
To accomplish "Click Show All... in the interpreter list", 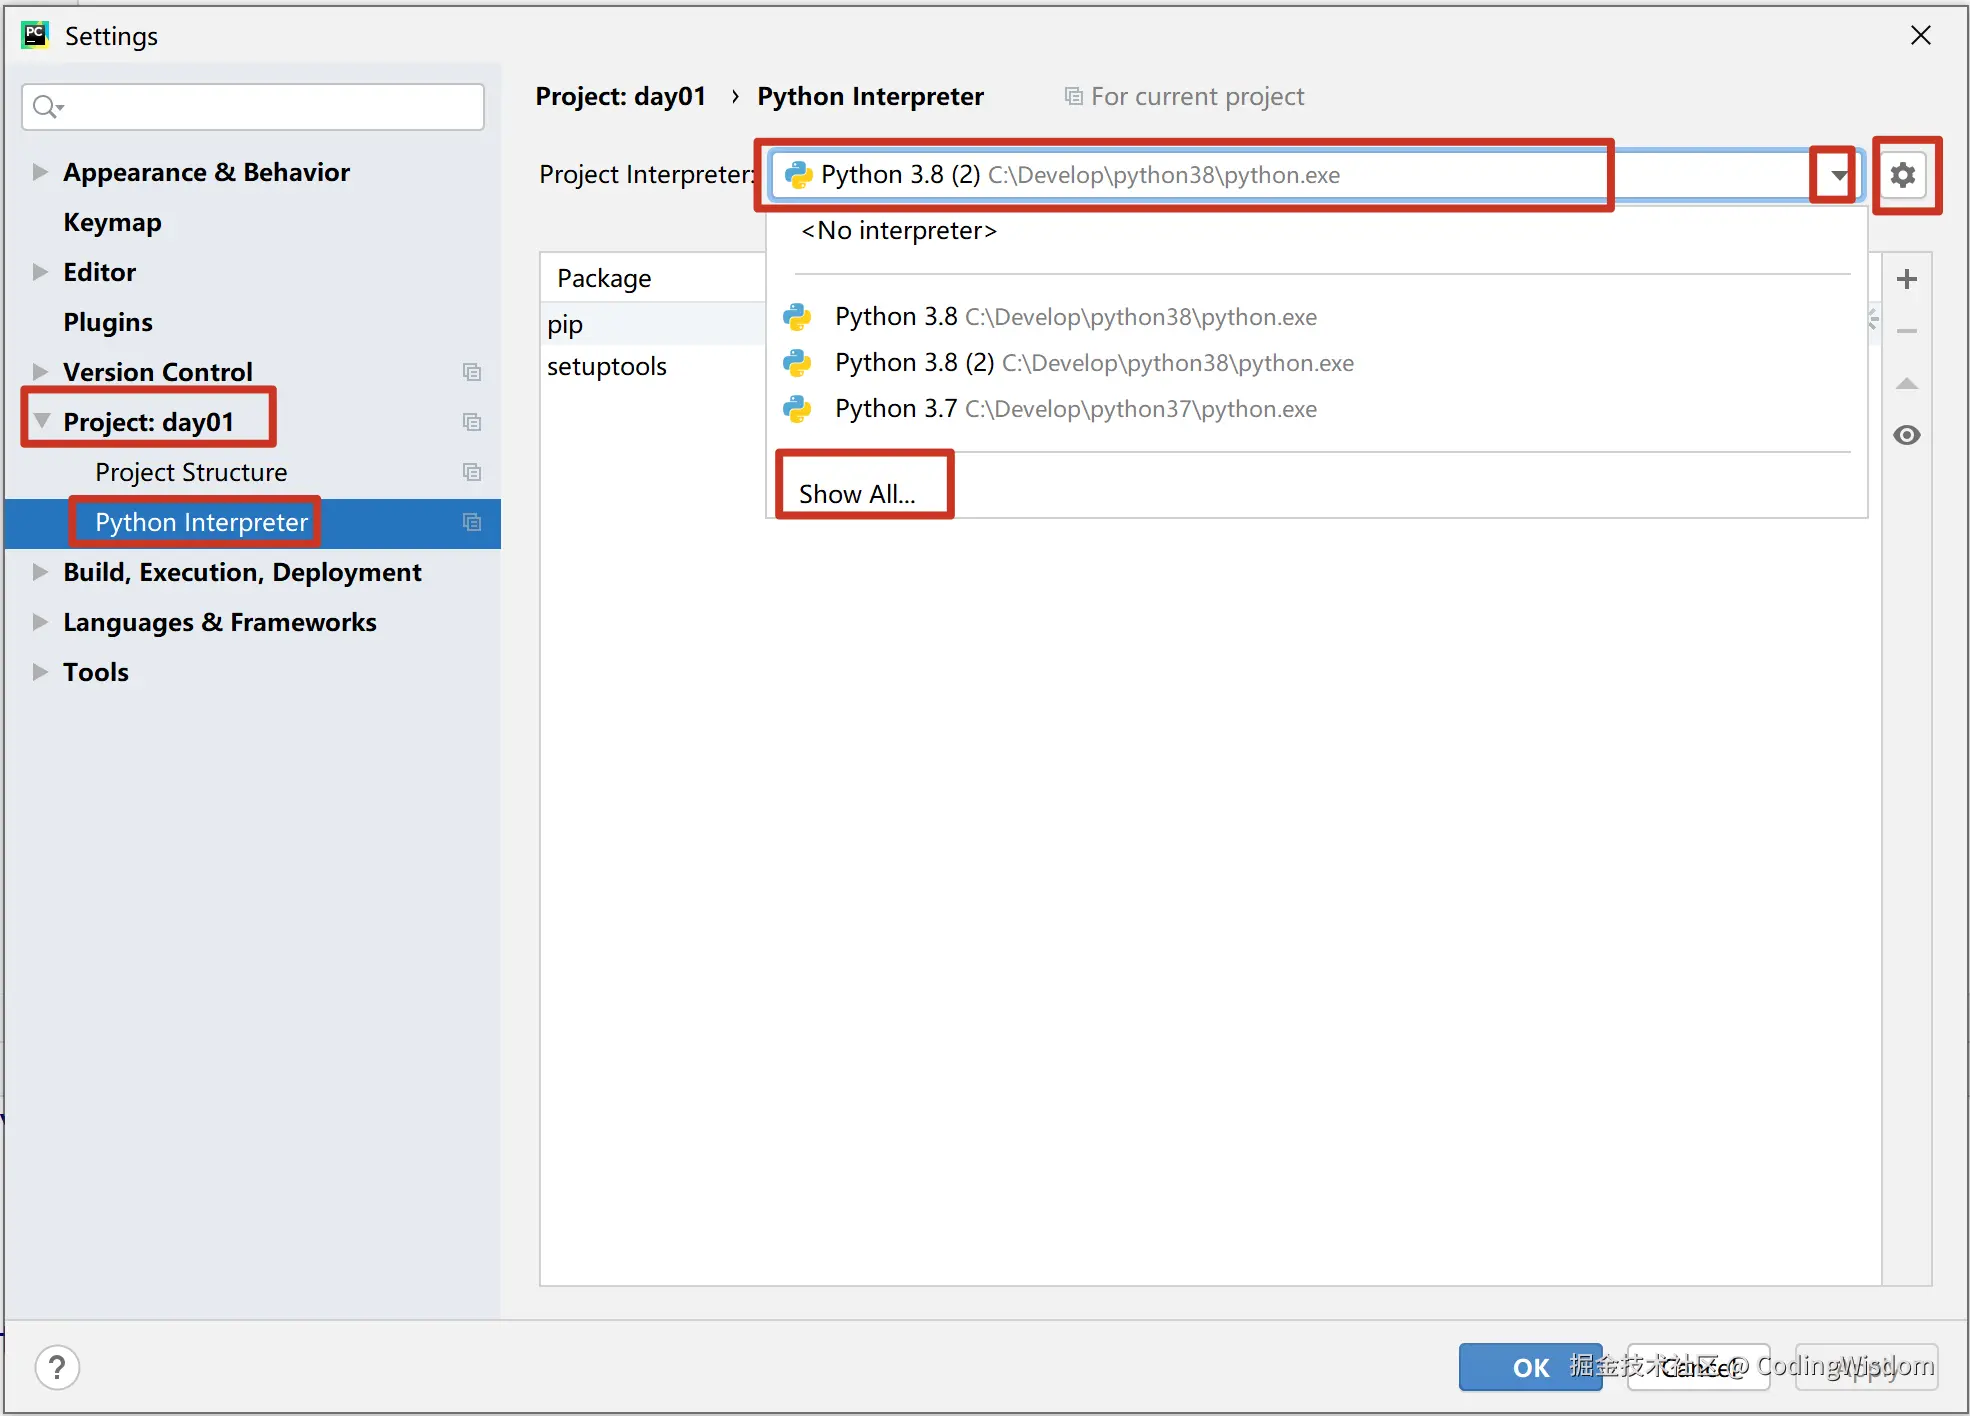I will (x=857, y=493).
